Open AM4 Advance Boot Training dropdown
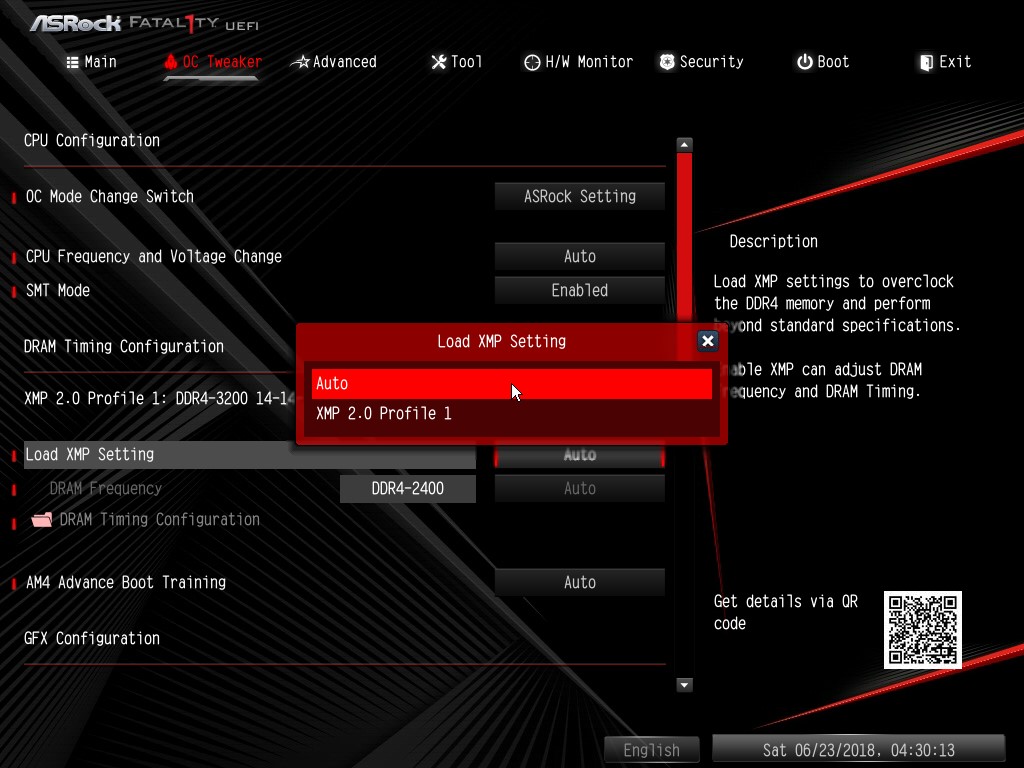The image size is (1024, 768). [x=579, y=582]
